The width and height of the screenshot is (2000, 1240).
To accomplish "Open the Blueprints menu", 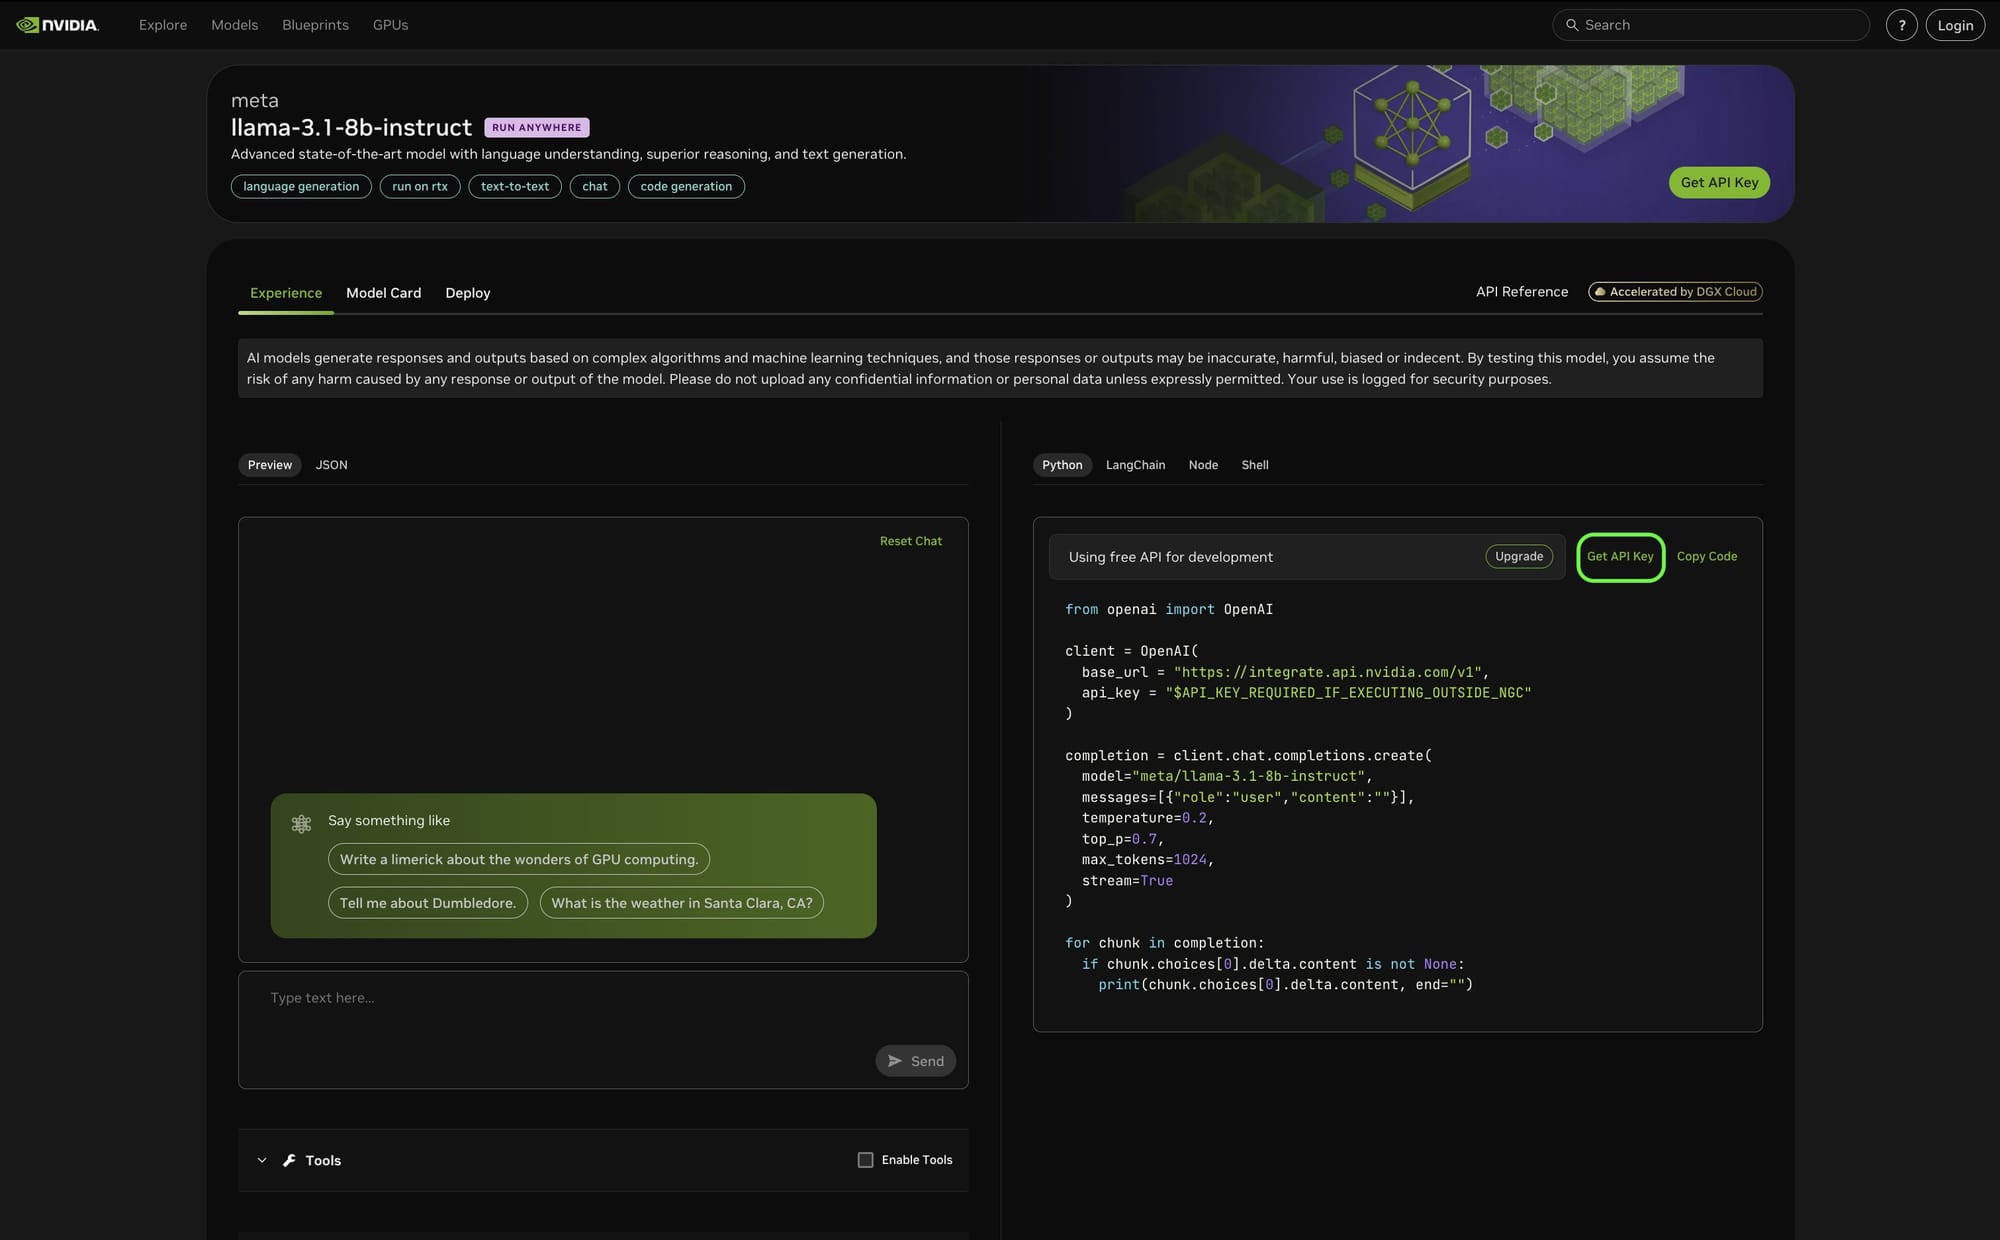I will [x=315, y=25].
